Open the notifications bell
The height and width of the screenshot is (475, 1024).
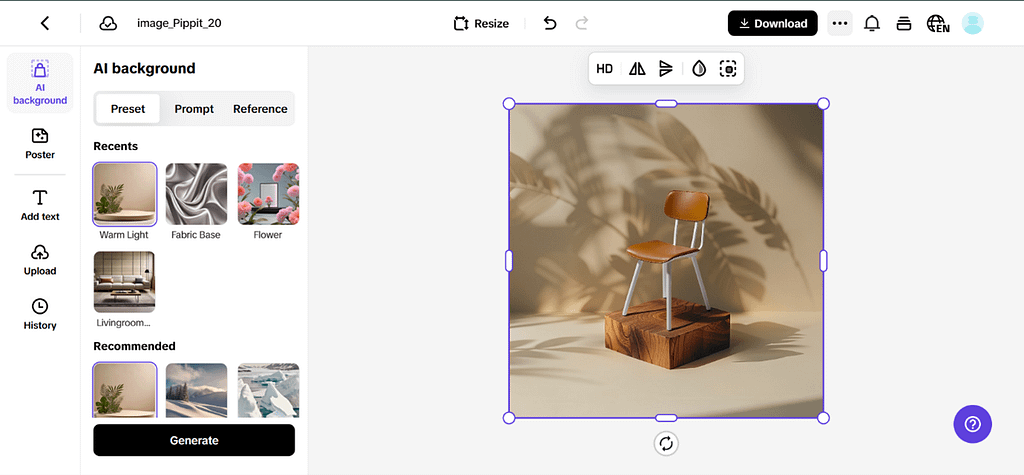coord(872,23)
